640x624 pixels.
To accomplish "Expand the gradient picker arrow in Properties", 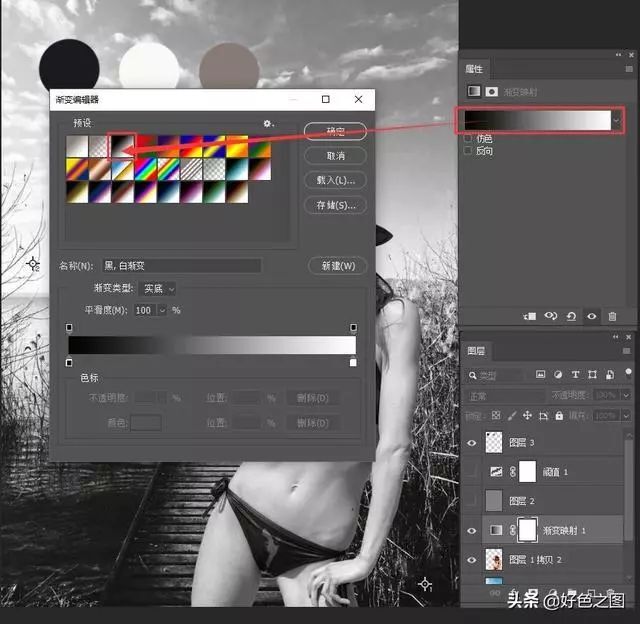I will pos(617,120).
